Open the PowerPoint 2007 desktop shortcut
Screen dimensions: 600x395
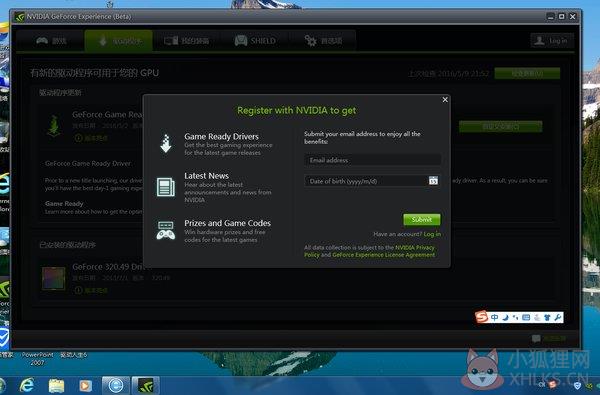pyautogui.click(x=38, y=359)
